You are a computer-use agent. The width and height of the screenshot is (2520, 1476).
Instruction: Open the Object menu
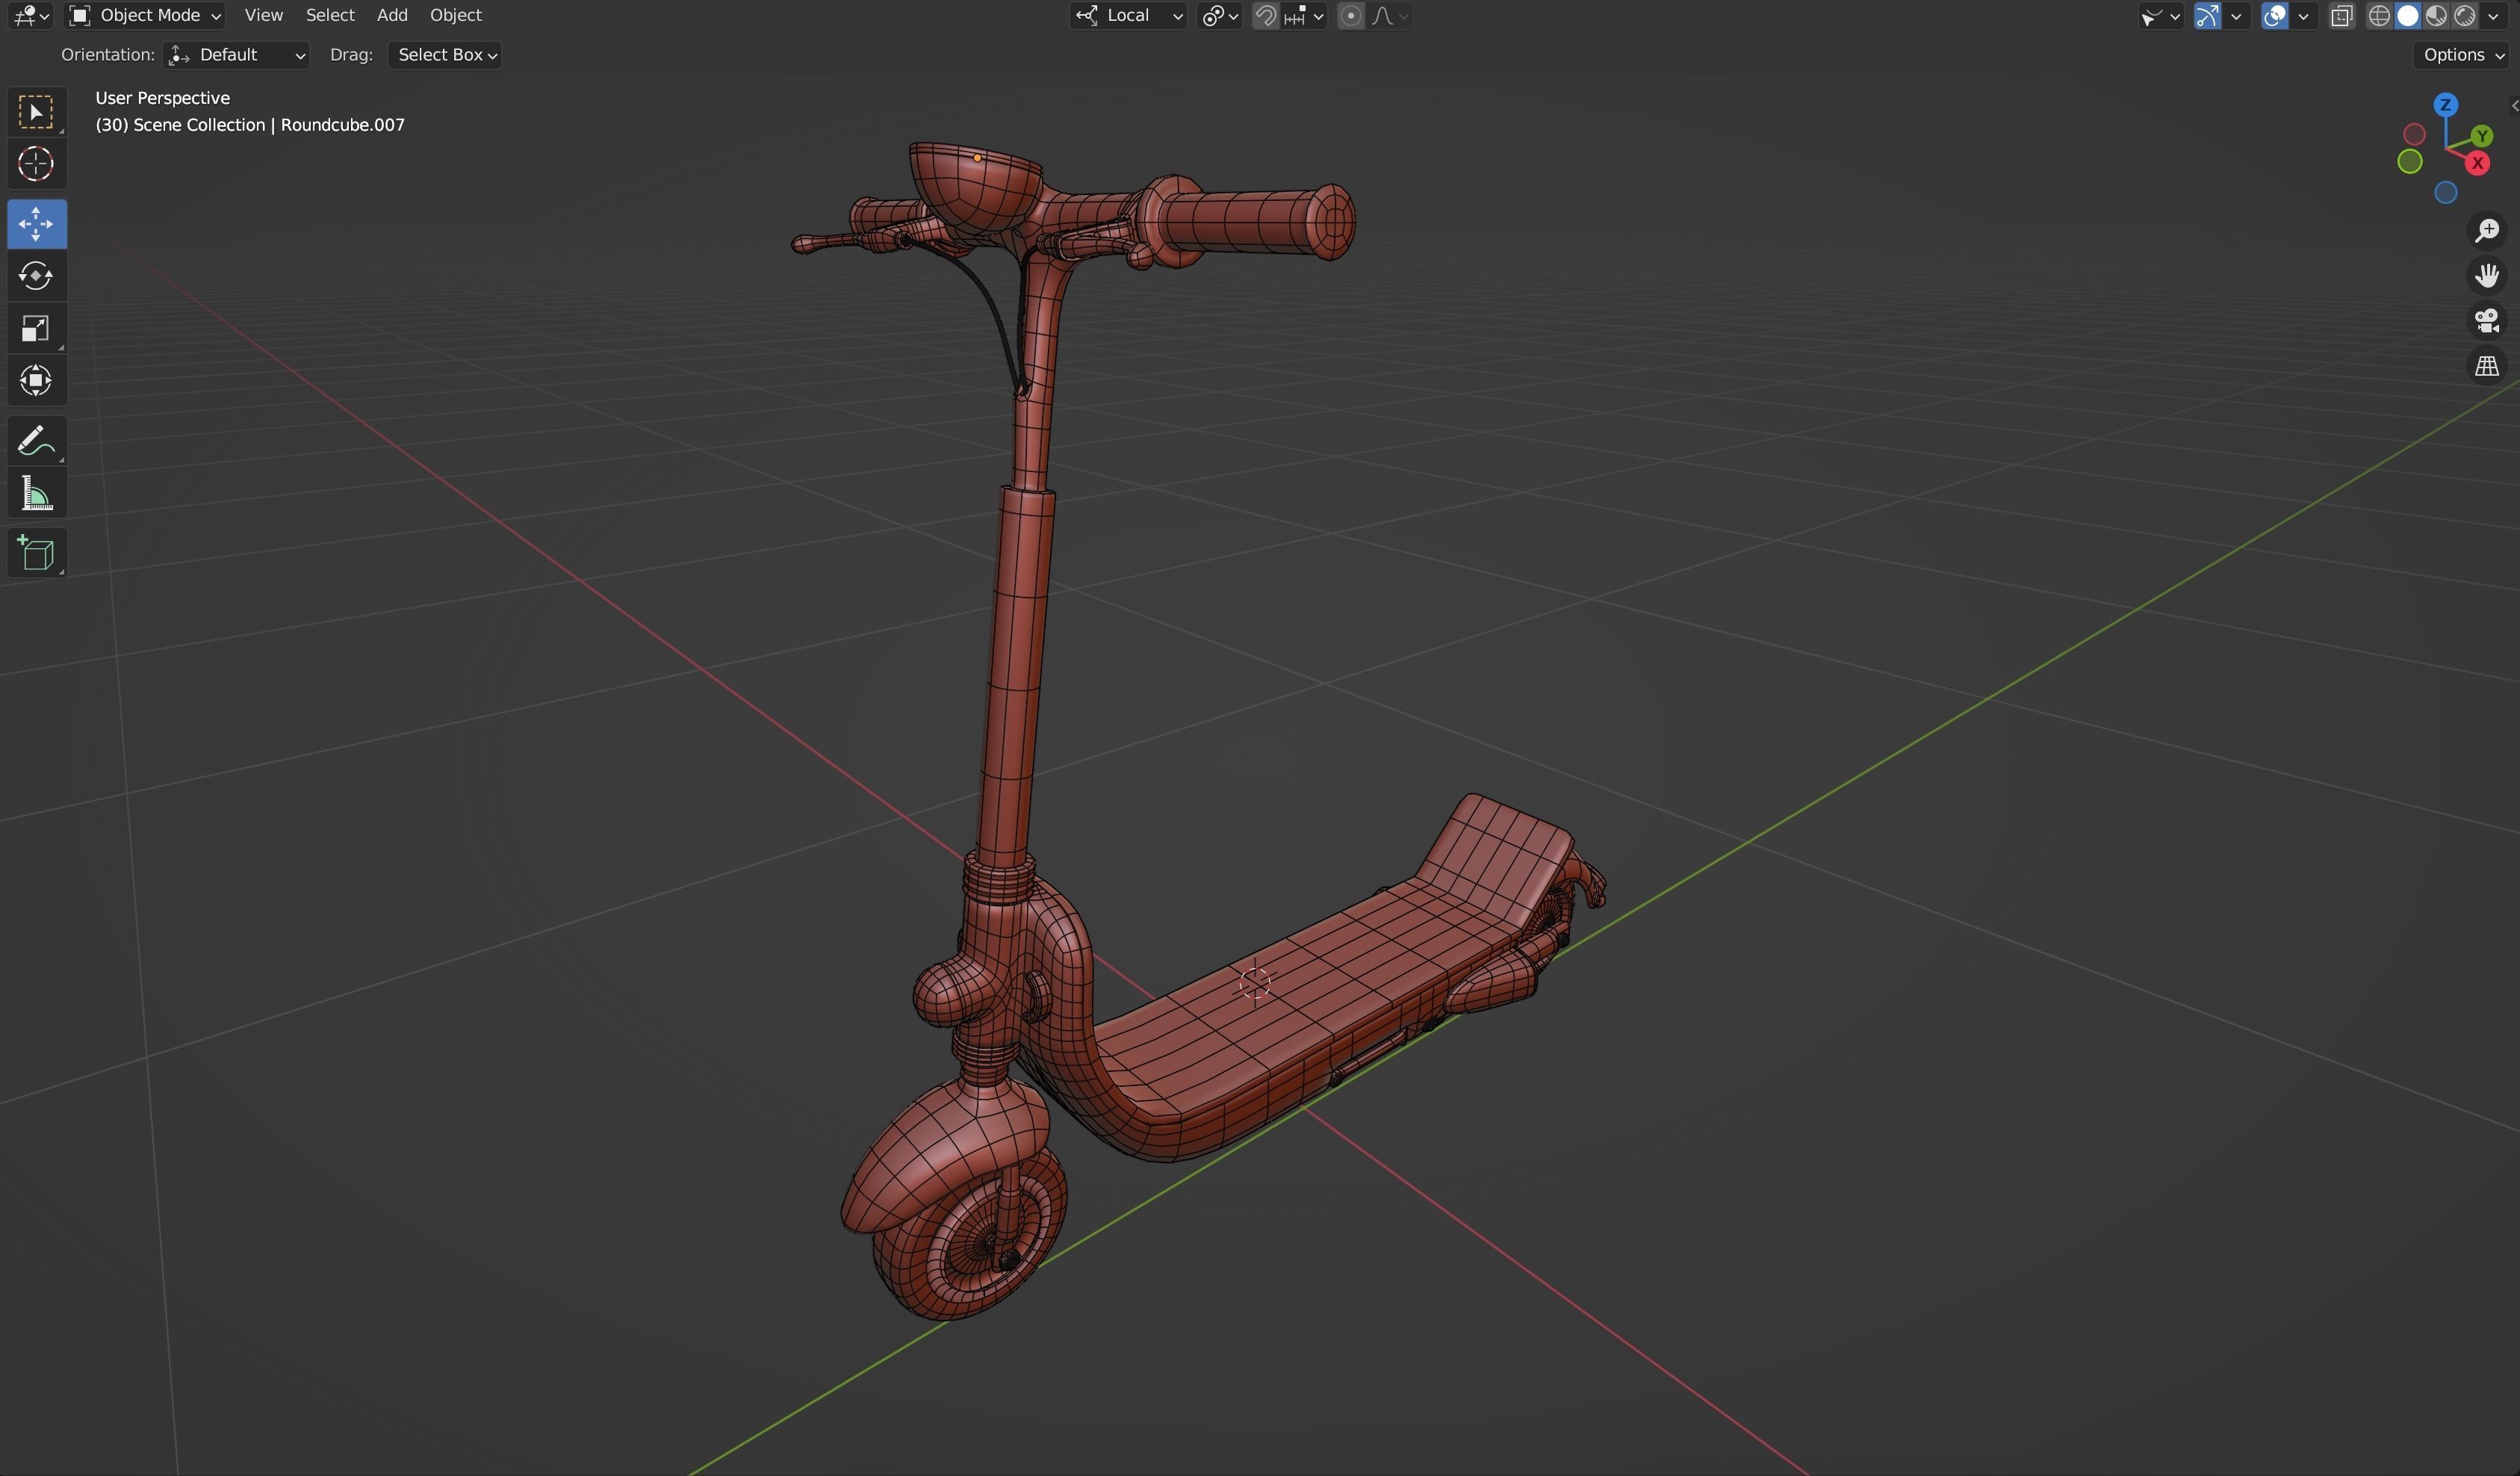point(456,15)
